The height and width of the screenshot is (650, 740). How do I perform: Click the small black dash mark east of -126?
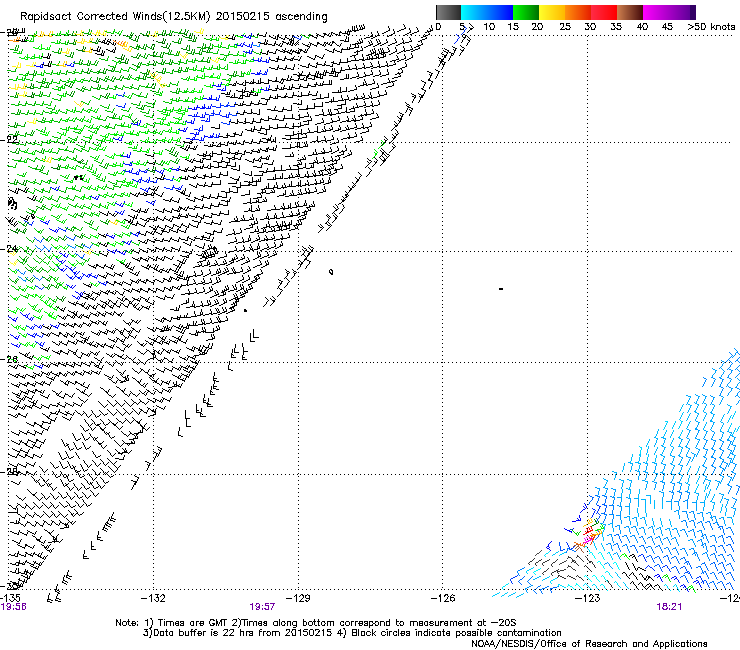pyautogui.click(x=501, y=289)
